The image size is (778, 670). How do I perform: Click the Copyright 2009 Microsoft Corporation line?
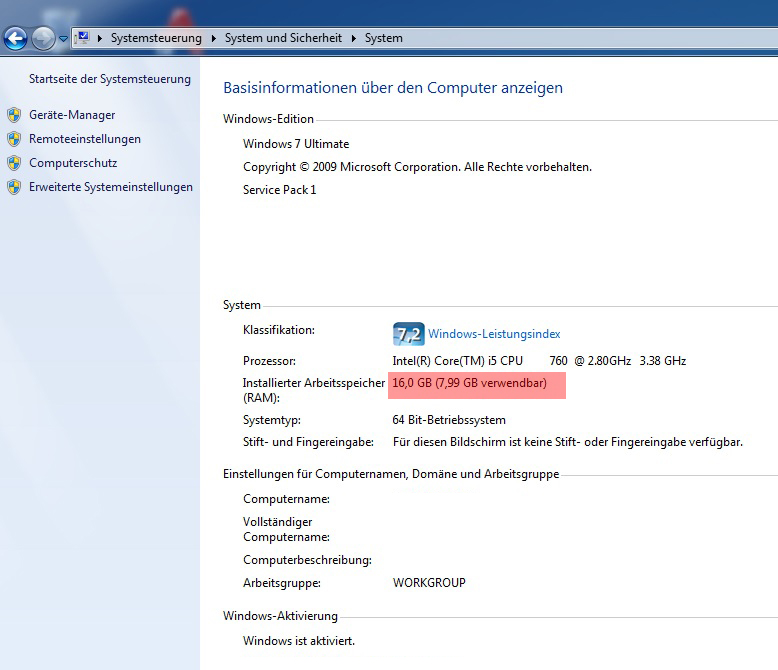pos(417,167)
